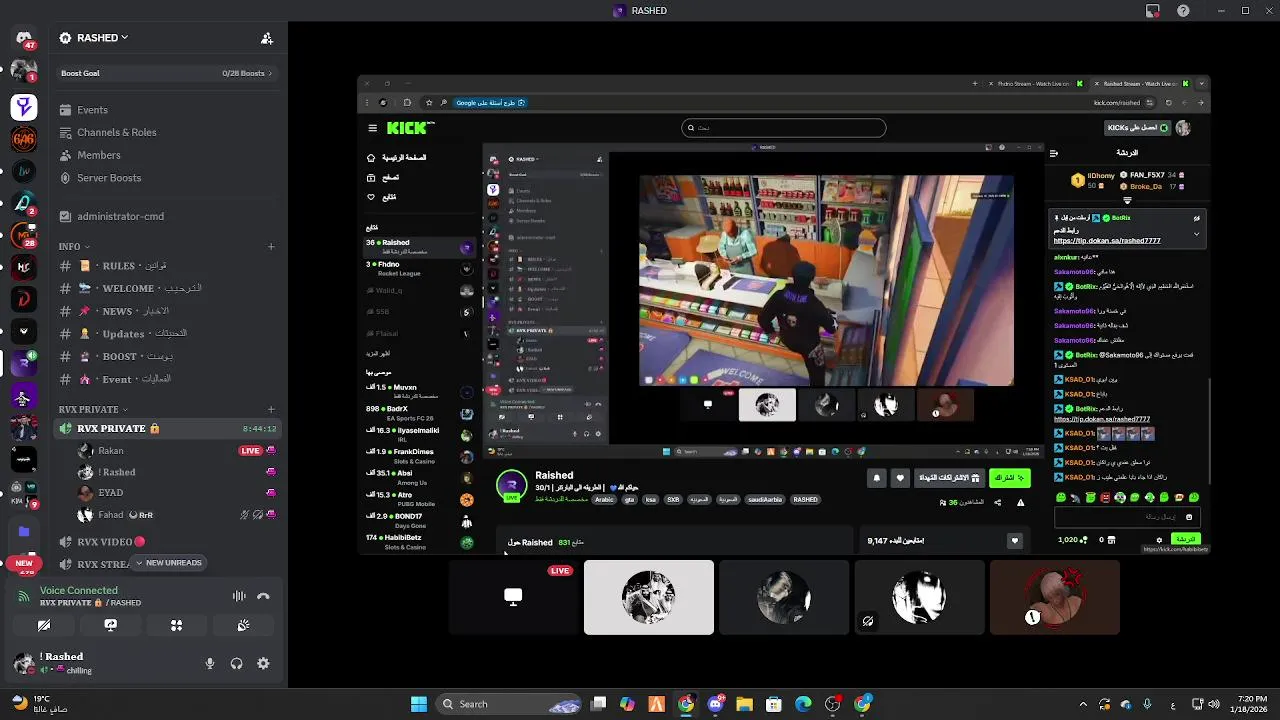Image resolution: width=1280 pixels, height=720 pixels.
Task: Mute the microphone
Action: click(x=210, y=663)
